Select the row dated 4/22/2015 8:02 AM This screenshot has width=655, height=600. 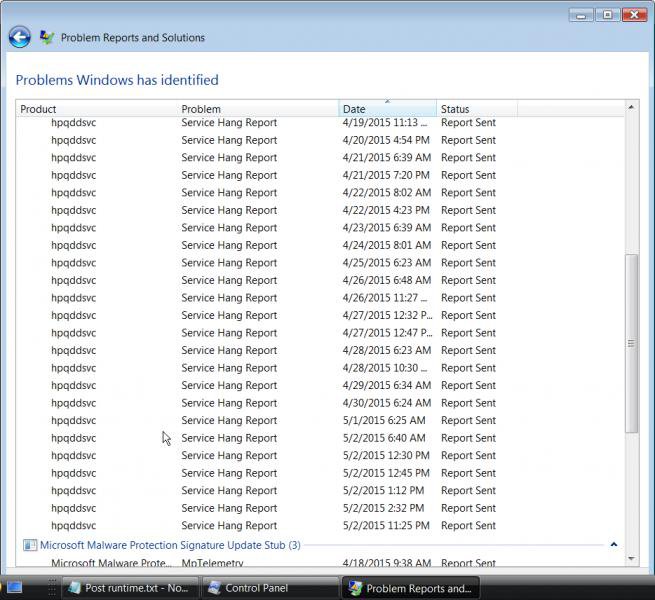[320, 193]
